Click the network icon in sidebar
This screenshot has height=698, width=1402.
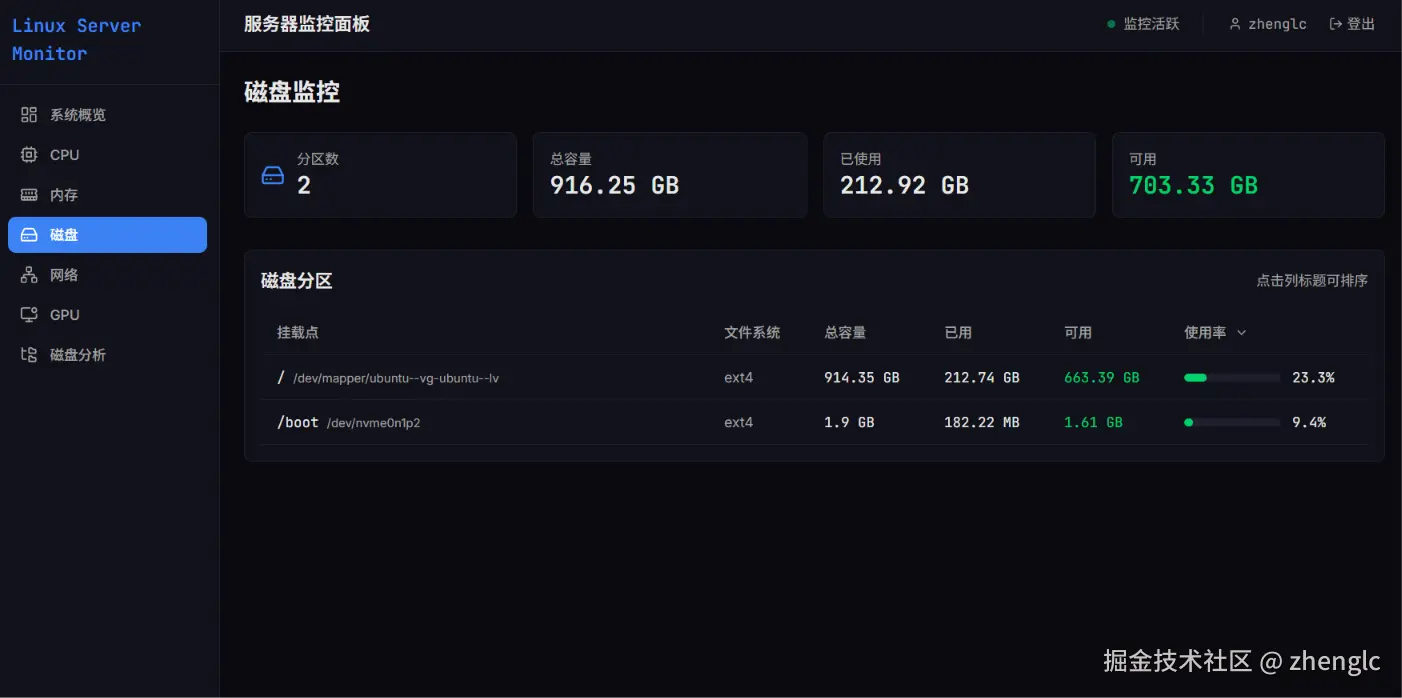(x=29, y=275)
